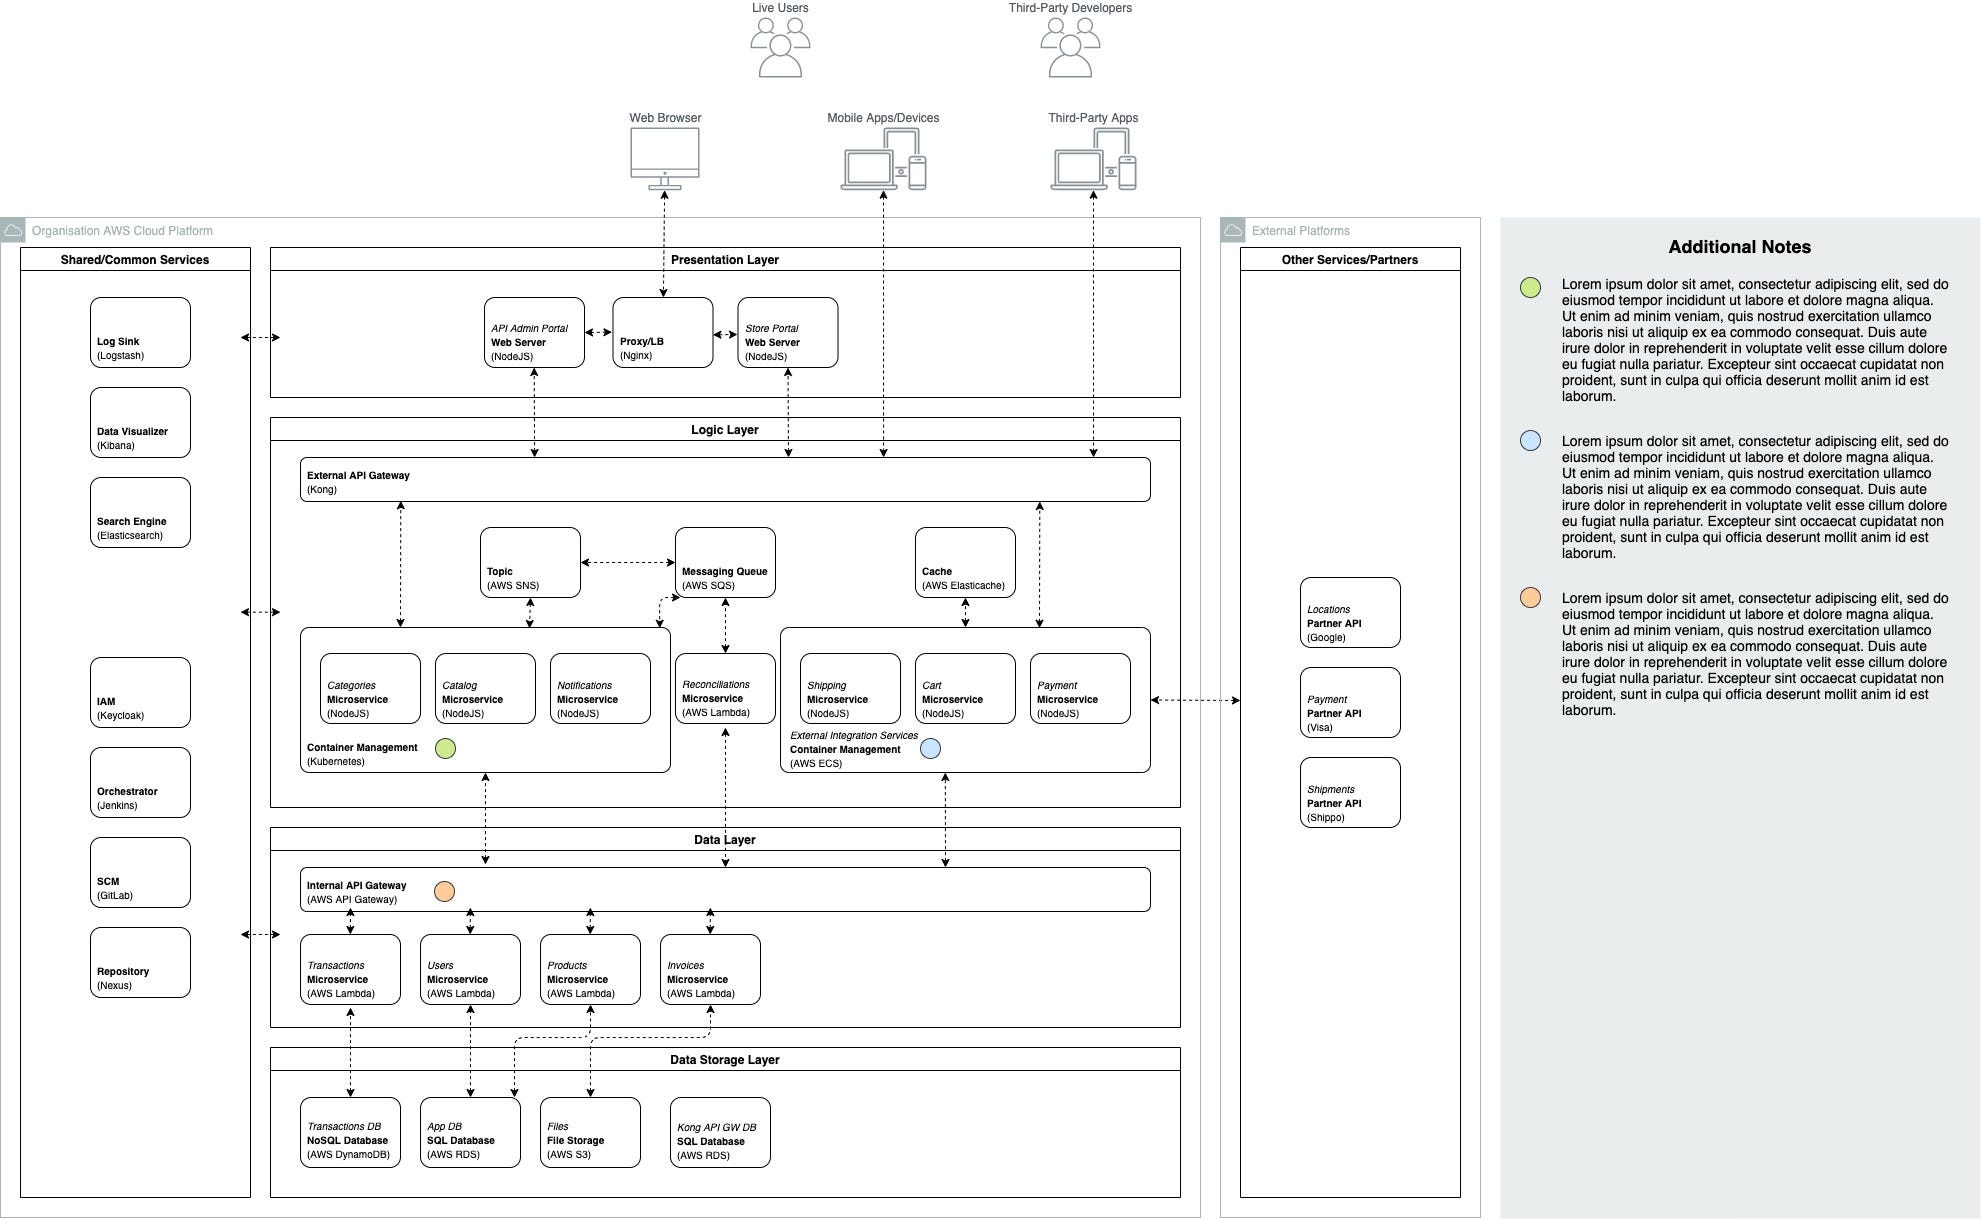Select the Payment Partner API Visa box
The image size is (1981, 1219).
[1350, 703]
